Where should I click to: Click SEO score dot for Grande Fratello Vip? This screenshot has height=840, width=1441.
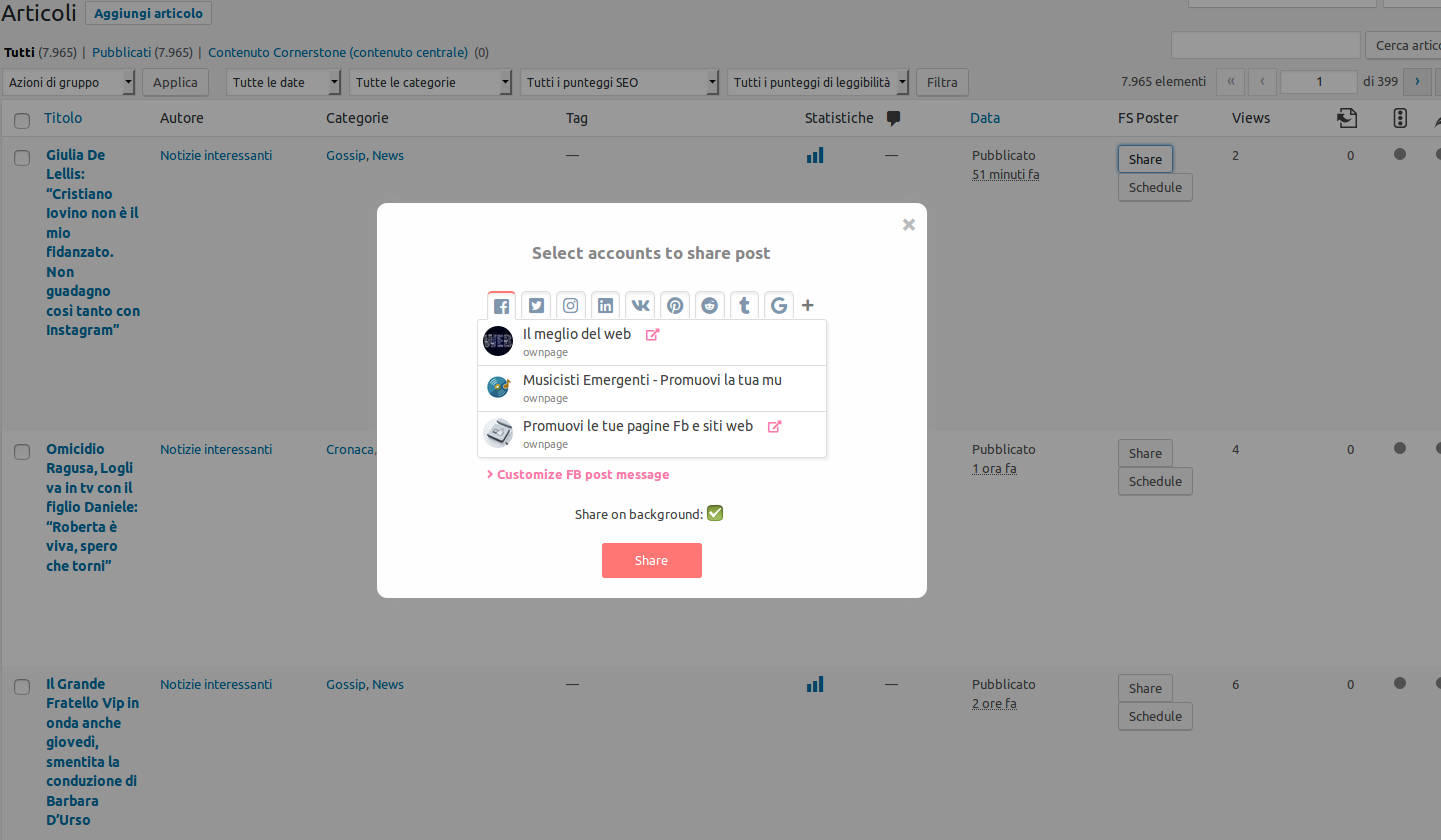(1400, 683)
